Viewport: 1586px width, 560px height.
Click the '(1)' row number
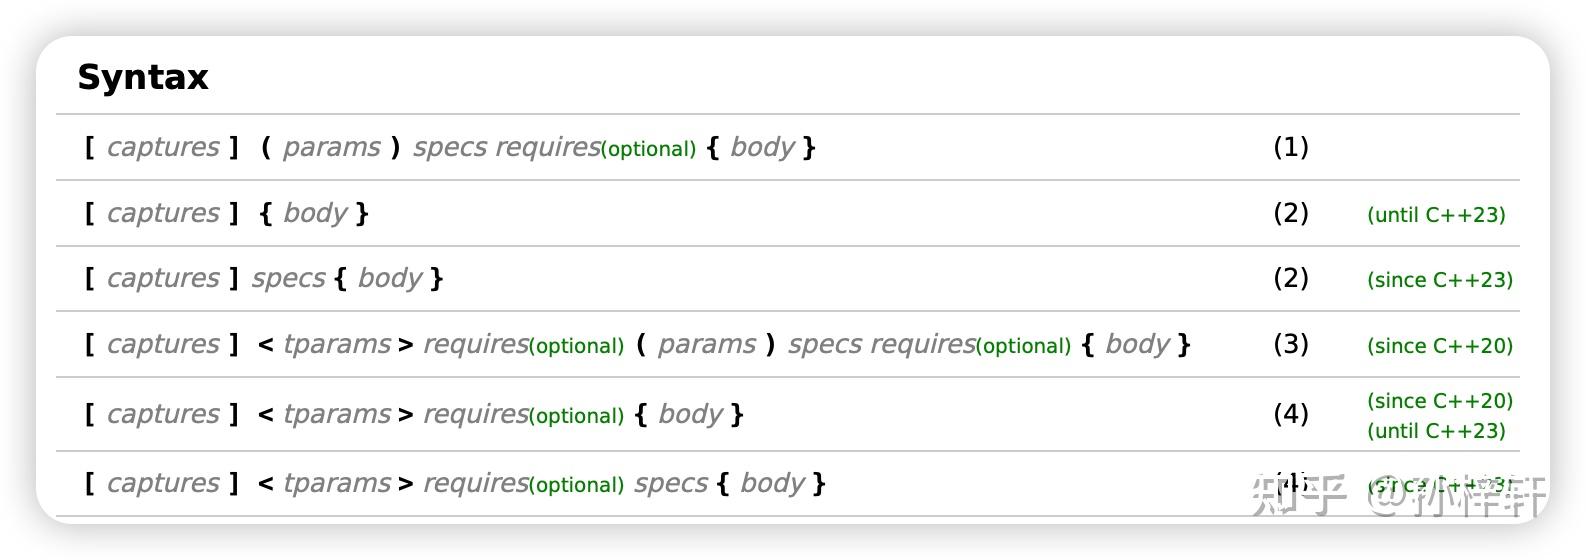coord(1290,147)
